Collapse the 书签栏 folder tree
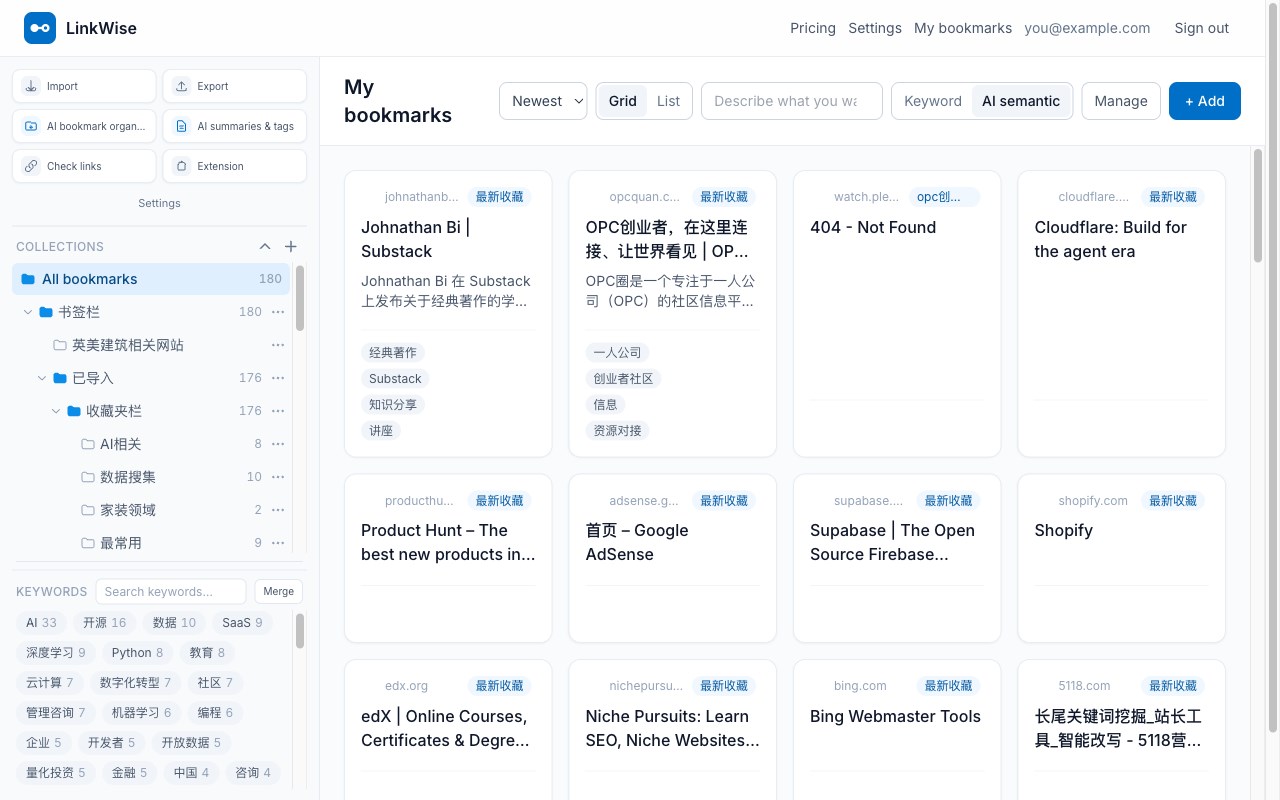Image resolution: width=1280 pixels, height=800 pixels. [28, 312]
